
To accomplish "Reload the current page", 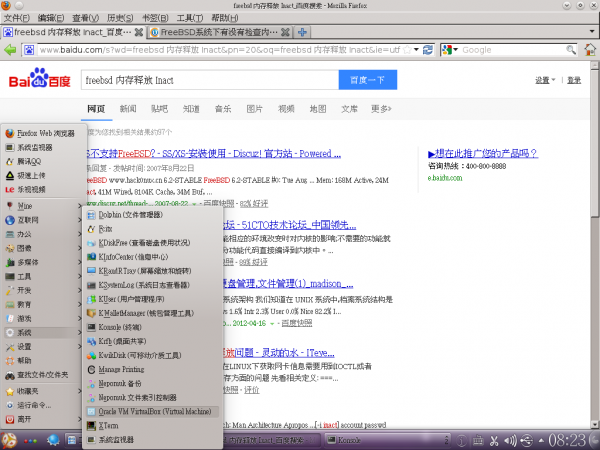I will click(x=428, y=50).
